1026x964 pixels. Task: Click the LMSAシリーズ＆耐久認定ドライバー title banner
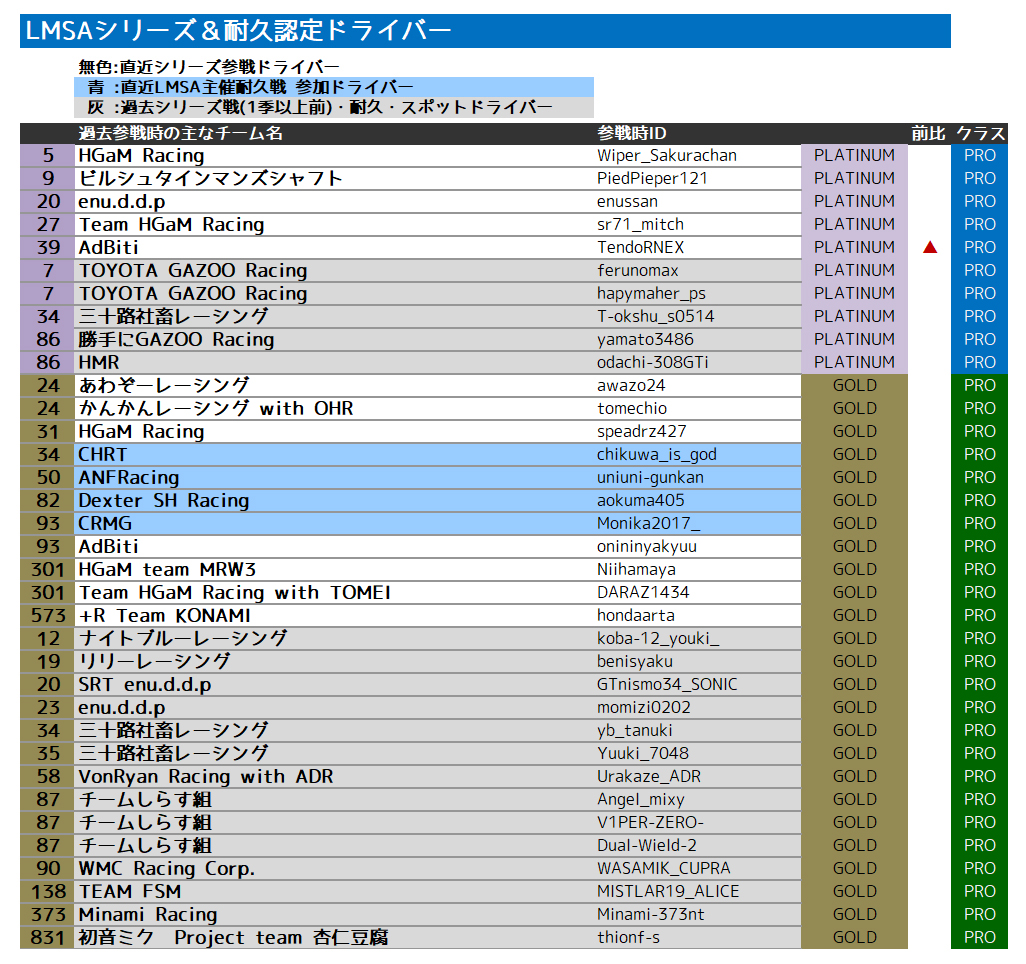[485, 31]
